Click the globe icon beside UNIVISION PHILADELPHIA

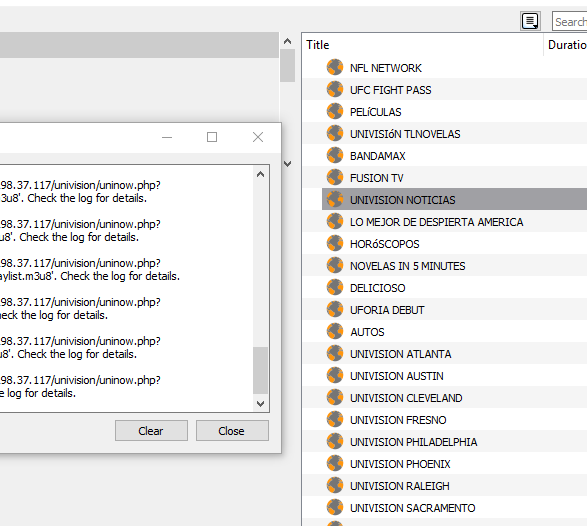pos(335,441)
